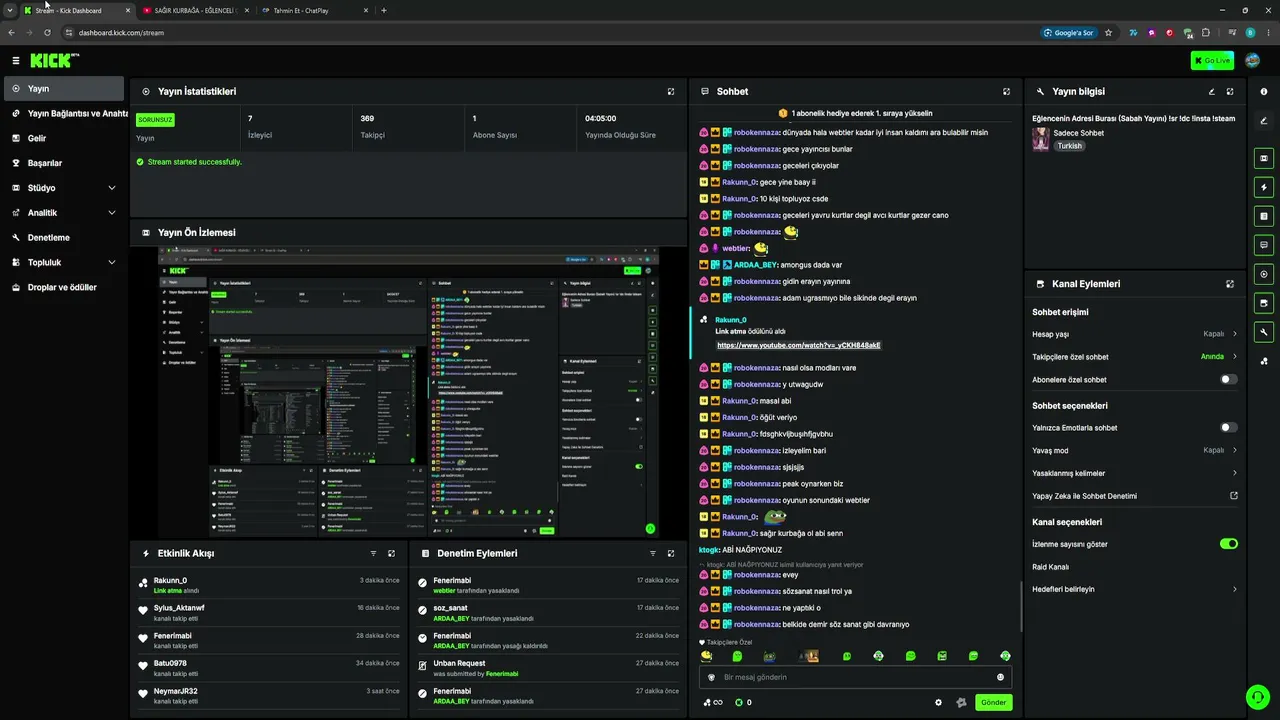Open the green support chat bubble

tap(1257, 697)
